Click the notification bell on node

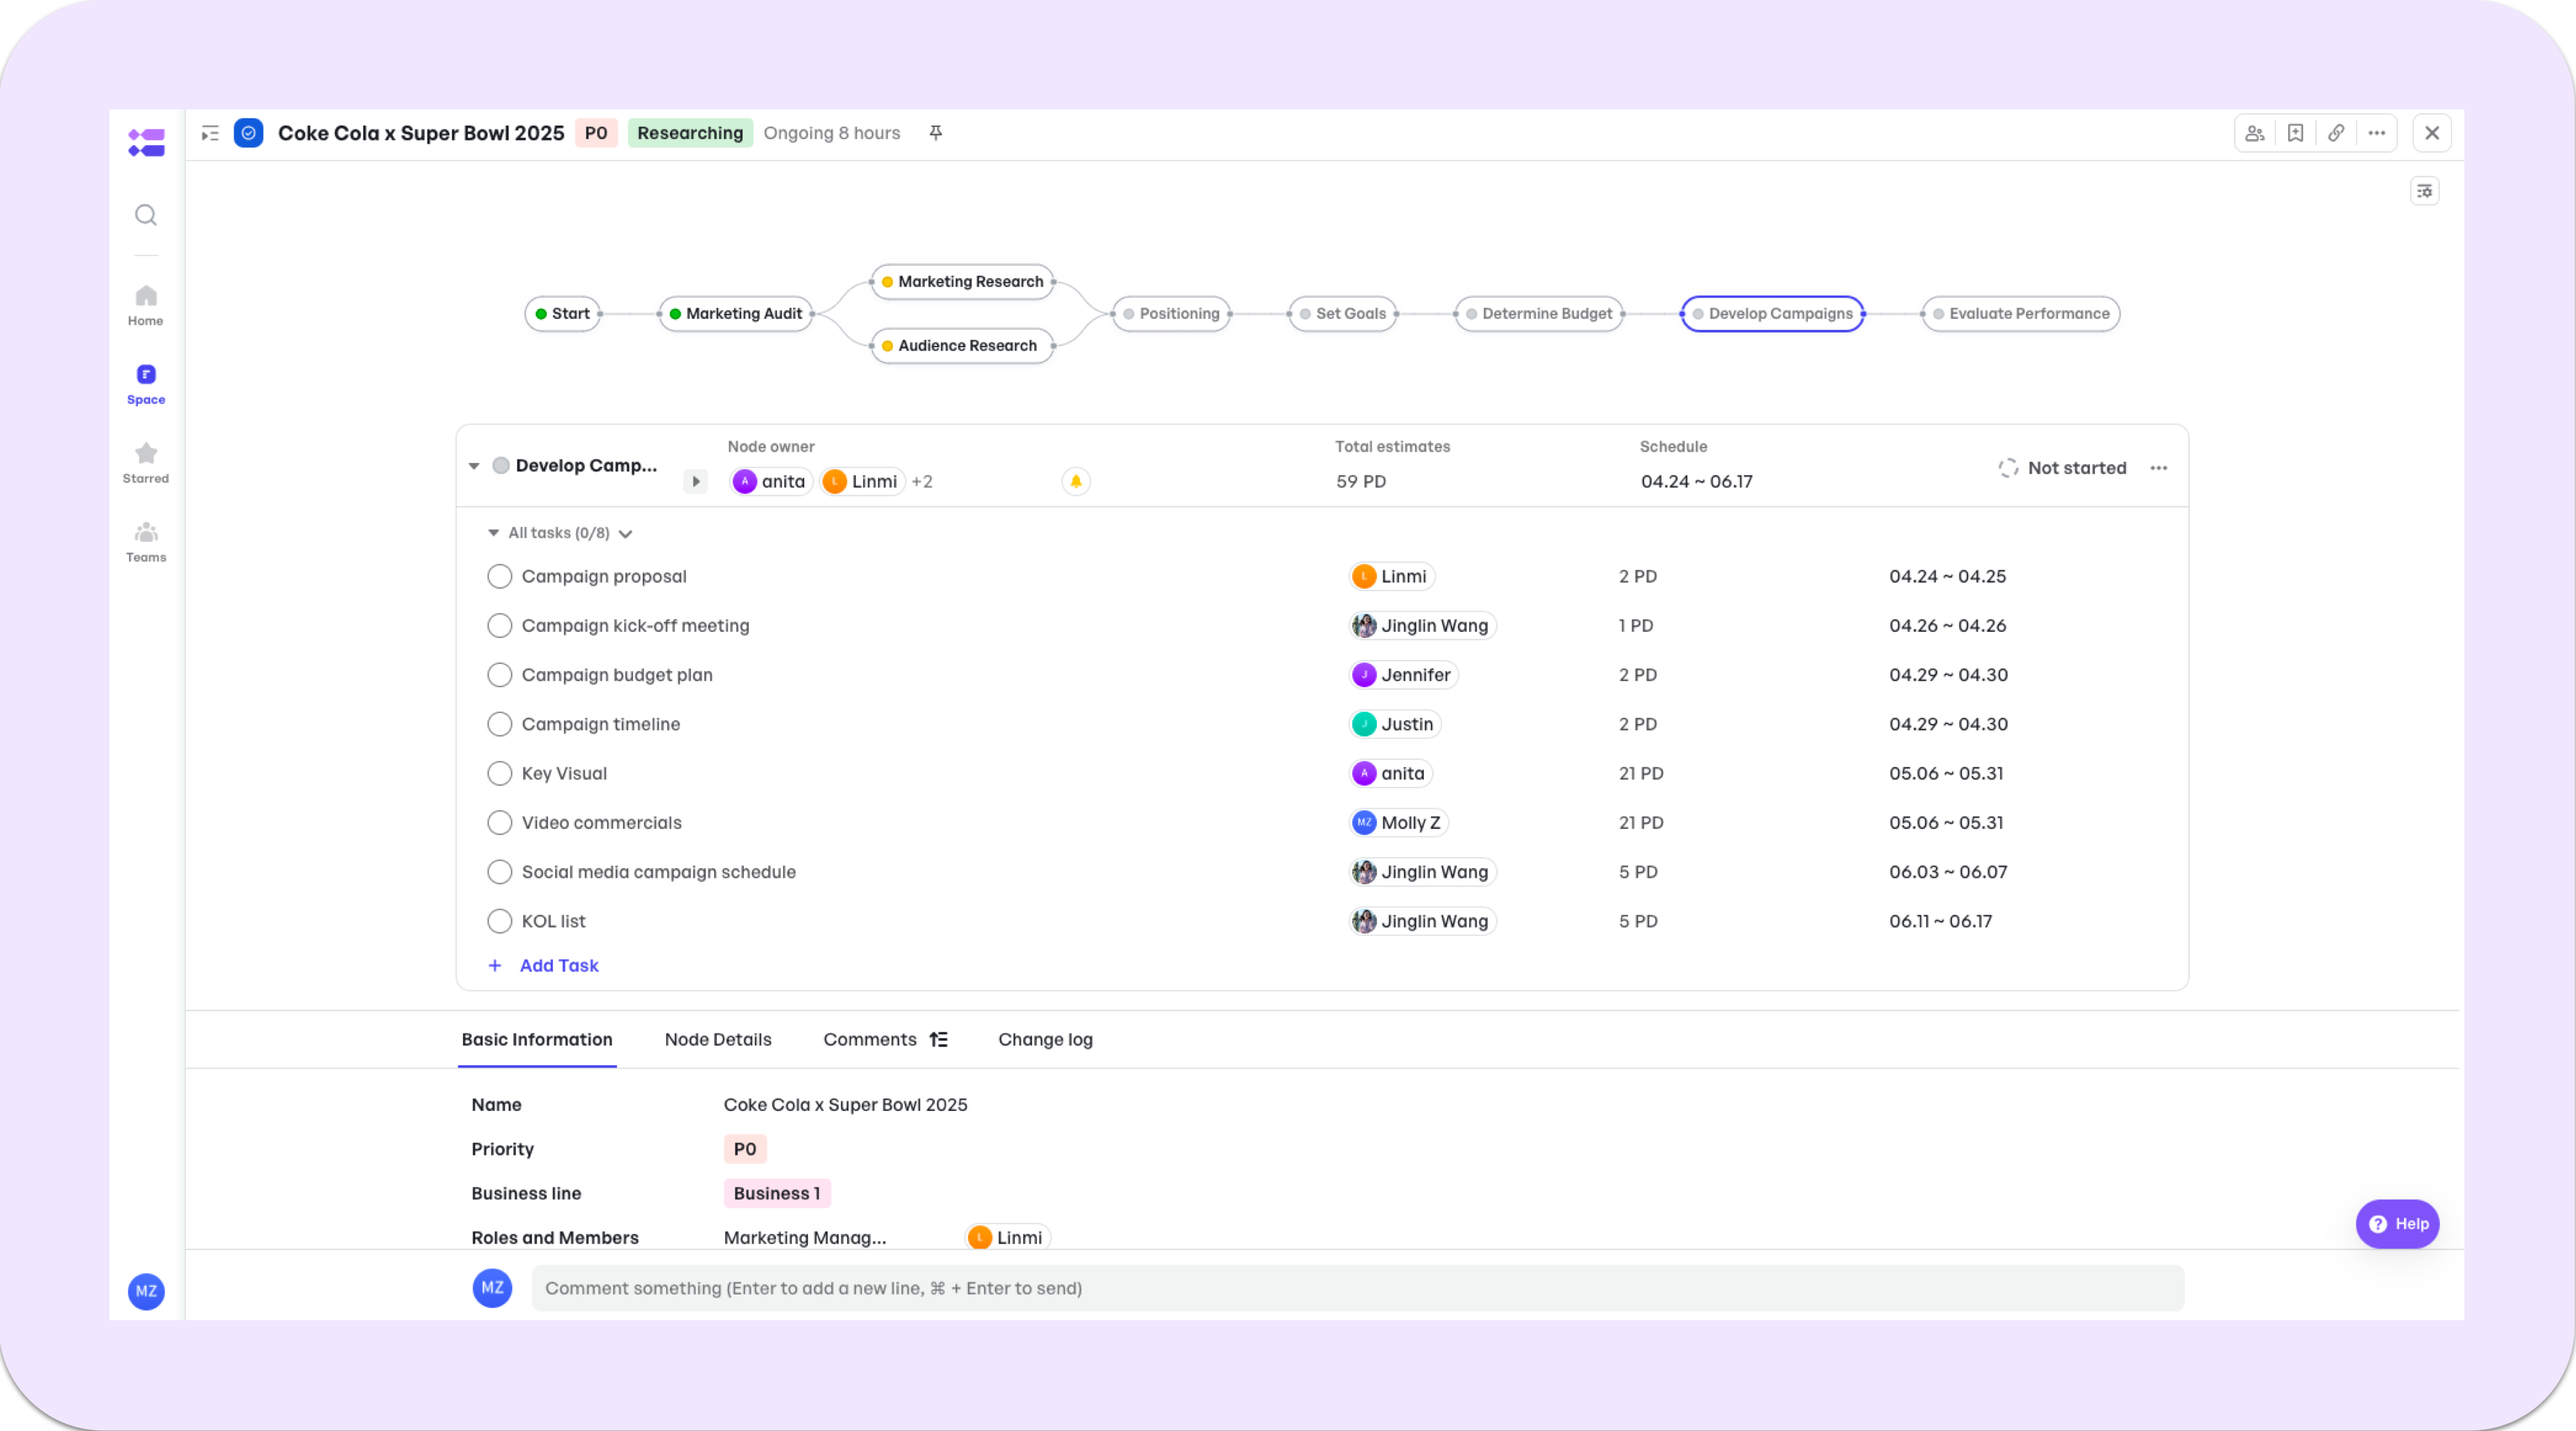(1076, 481)
